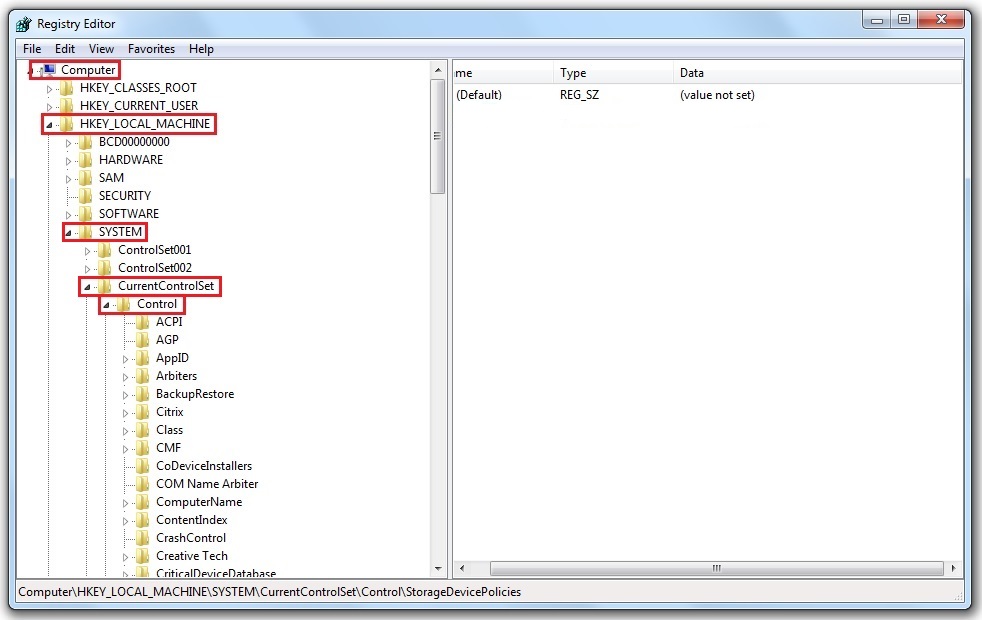Expand the HKEY_CLASSES_ROOT key
Screen dimensions: 982x620
click(x=49, y=89)
